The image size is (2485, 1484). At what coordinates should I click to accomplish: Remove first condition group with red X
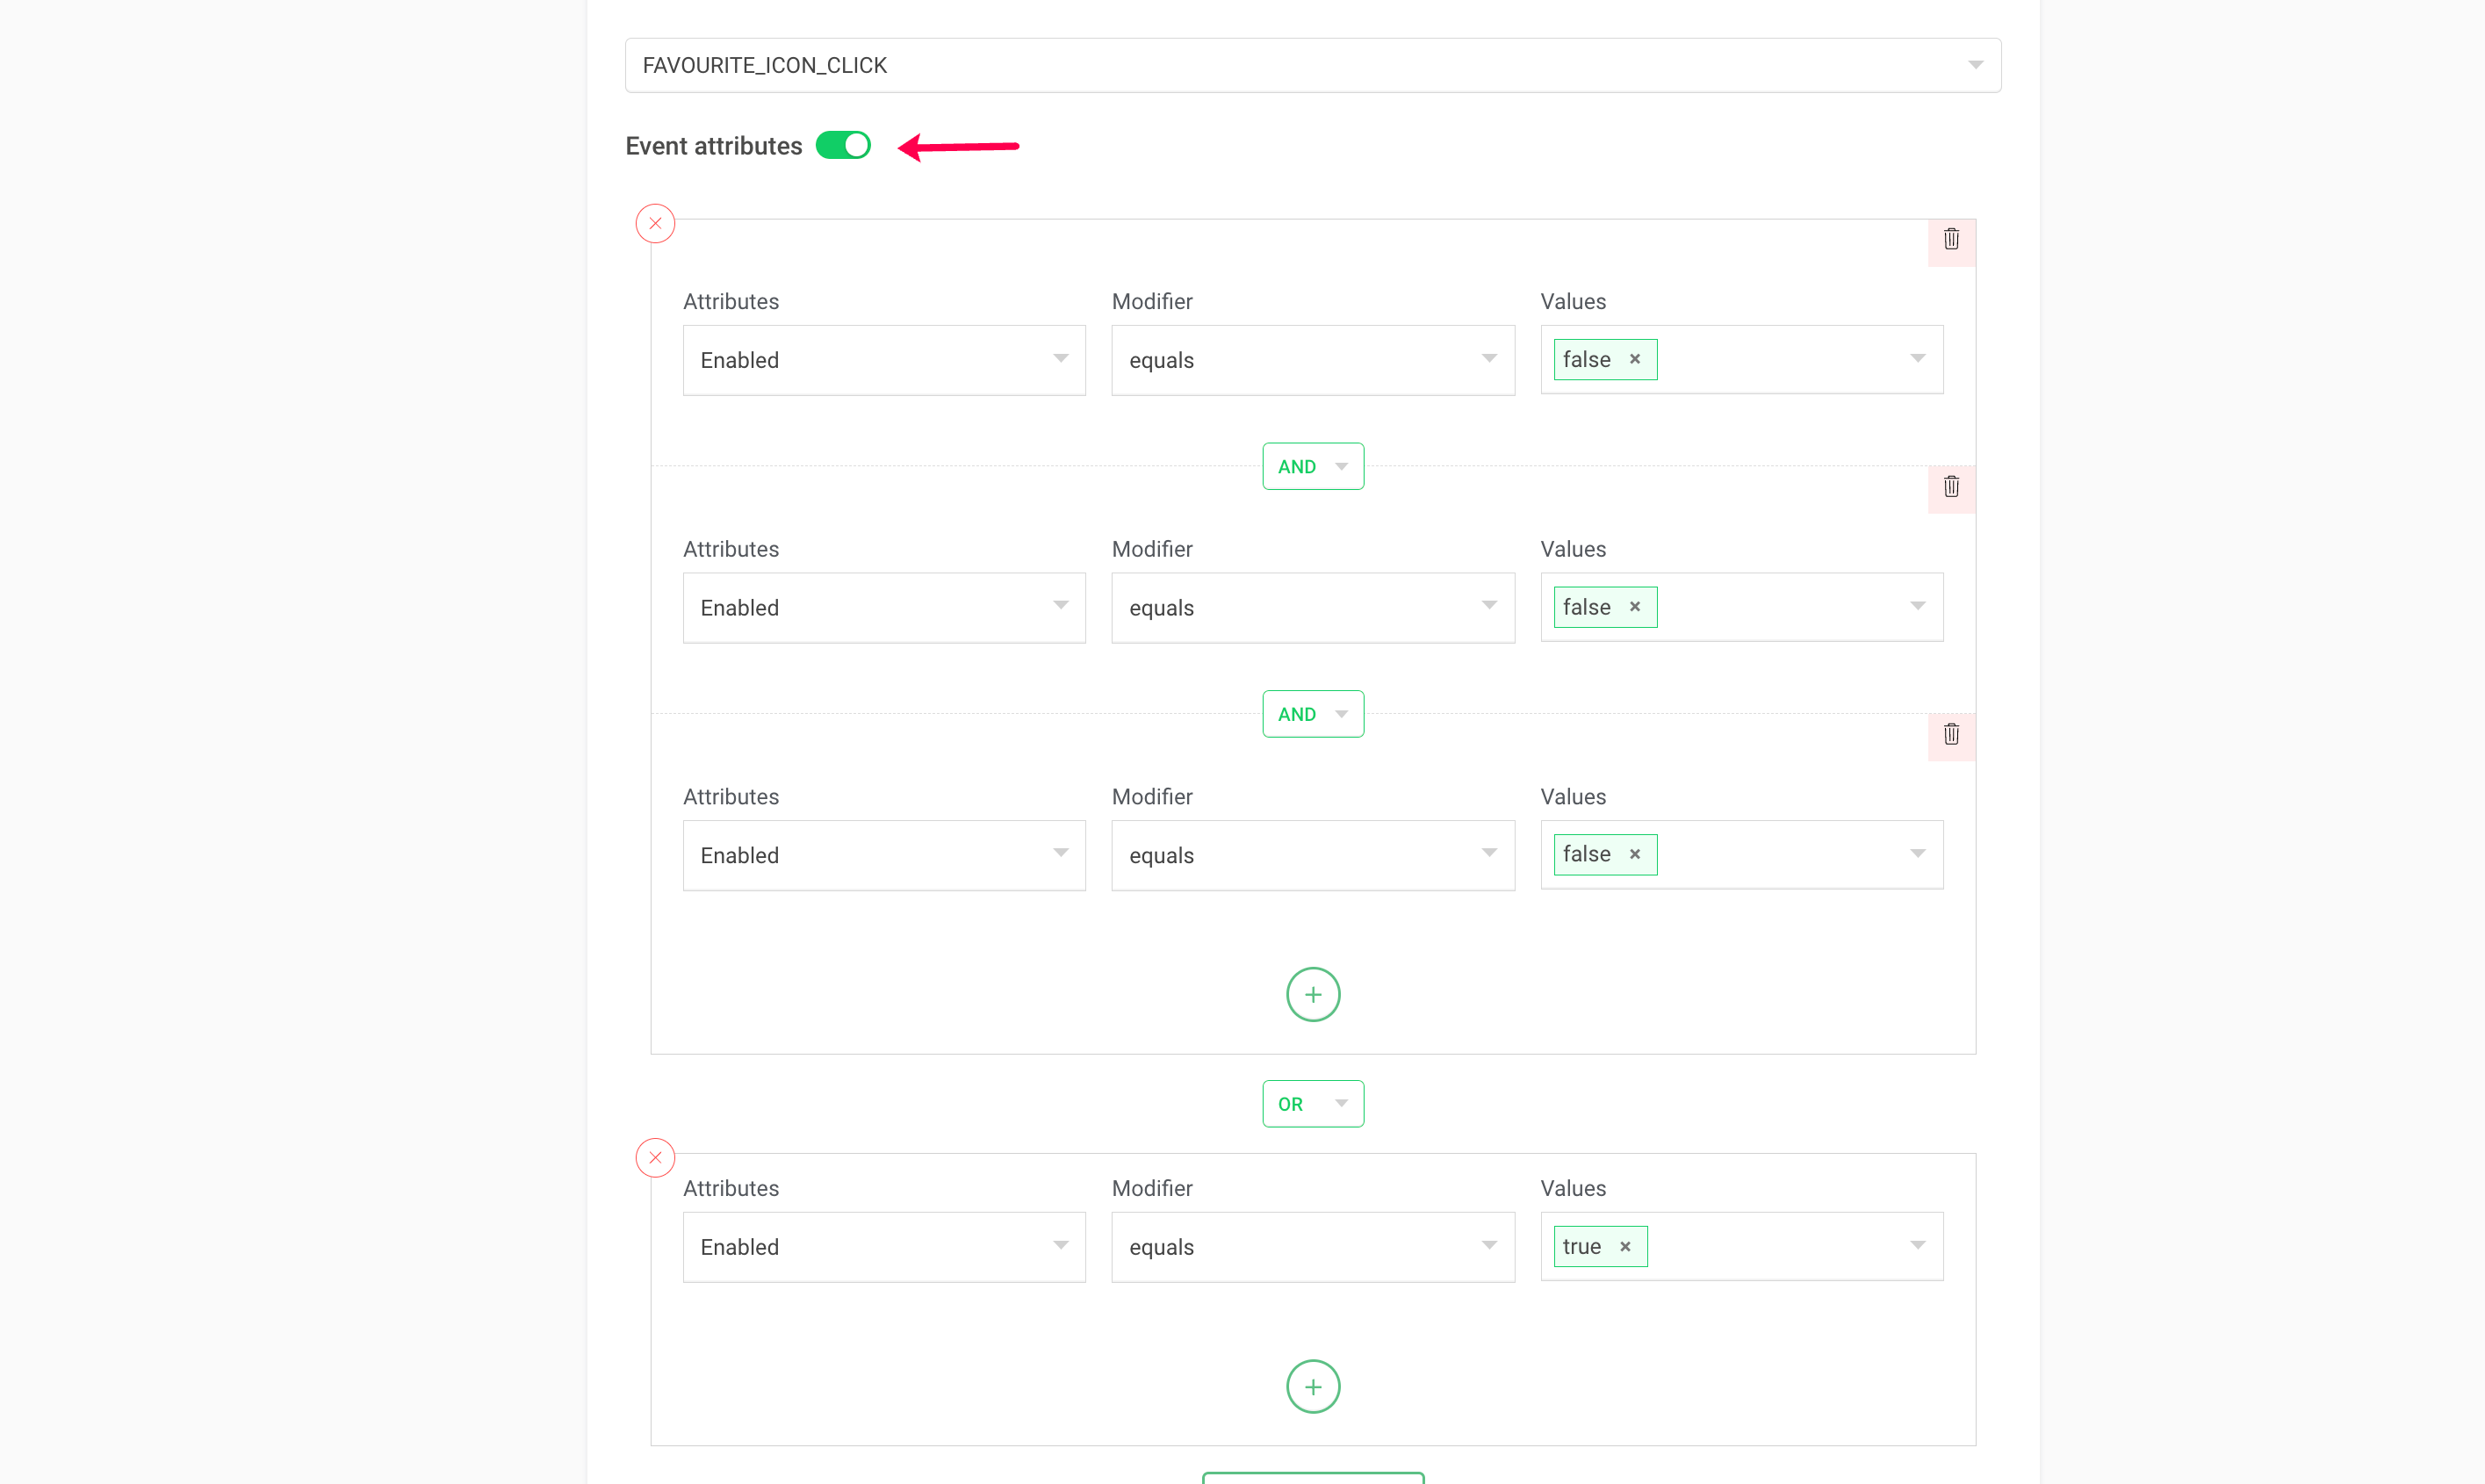[x=655, y=223]
